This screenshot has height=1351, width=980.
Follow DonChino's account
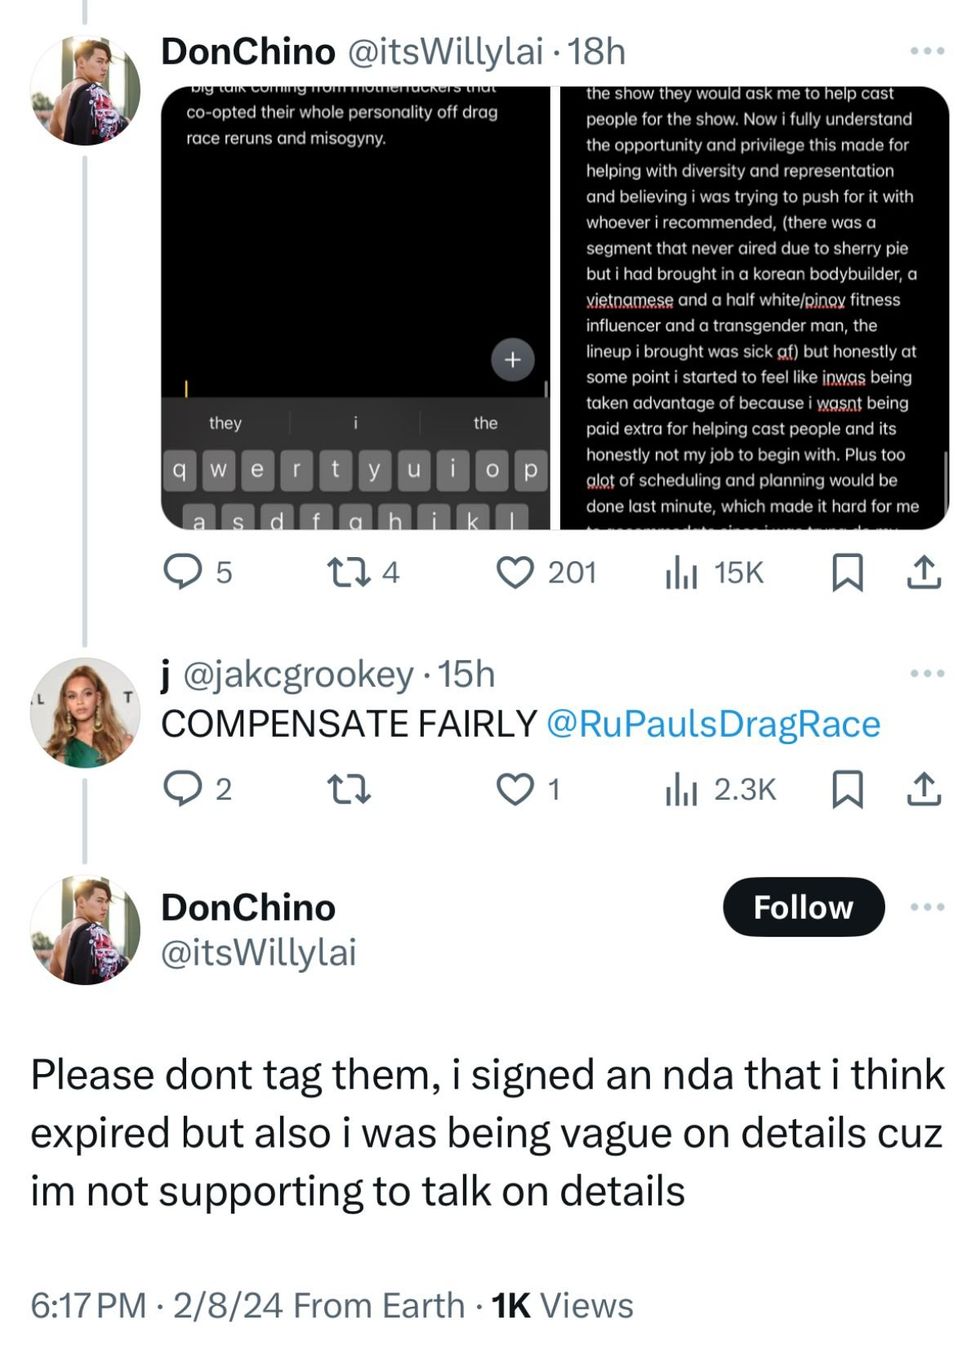pos(803,907)
